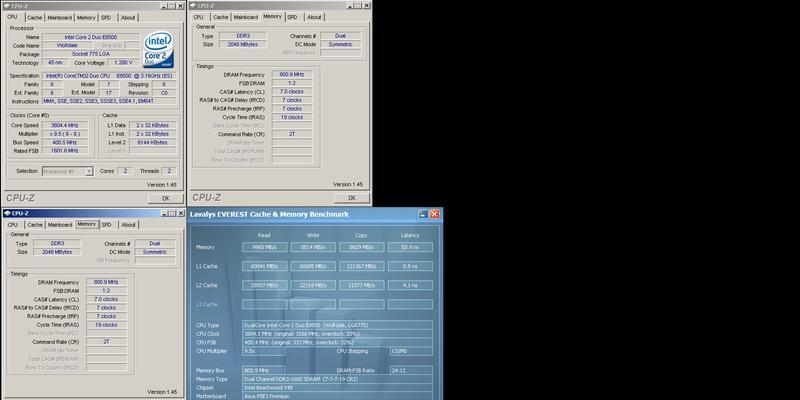Click the title bar icon of the blue-titled CPU-Z window

click(7, 213)
